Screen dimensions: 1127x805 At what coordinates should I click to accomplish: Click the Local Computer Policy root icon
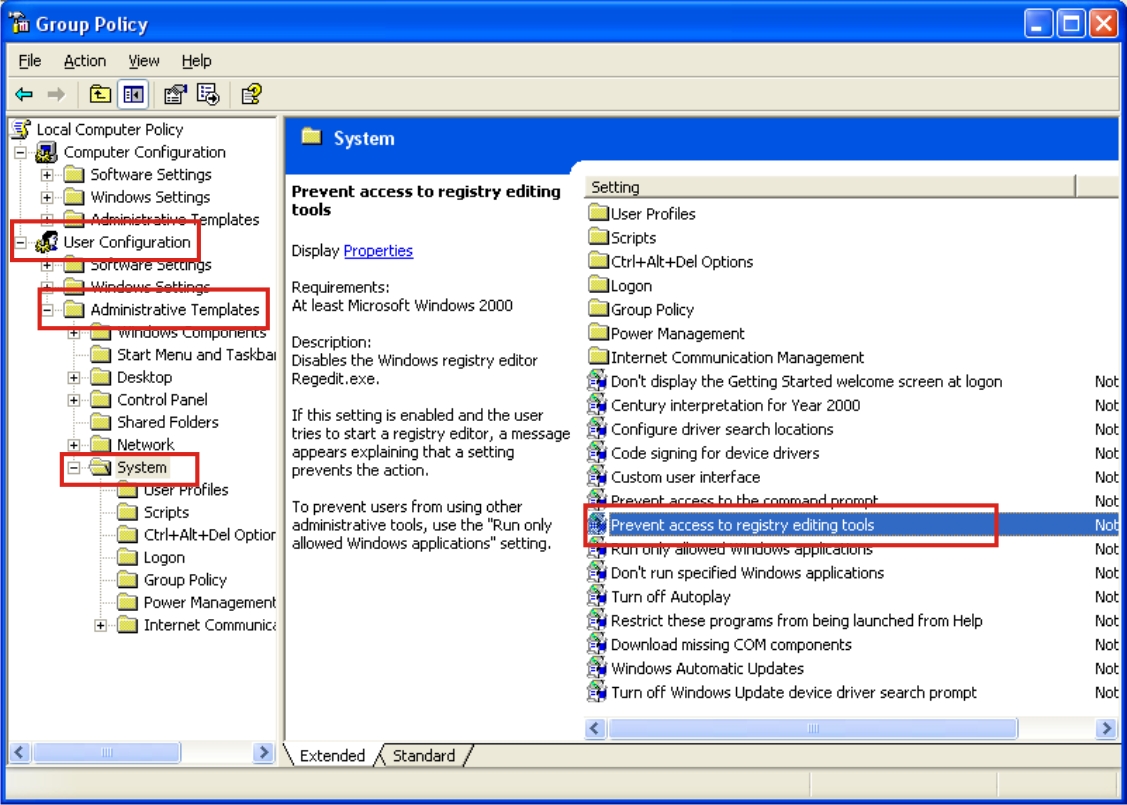22,129
